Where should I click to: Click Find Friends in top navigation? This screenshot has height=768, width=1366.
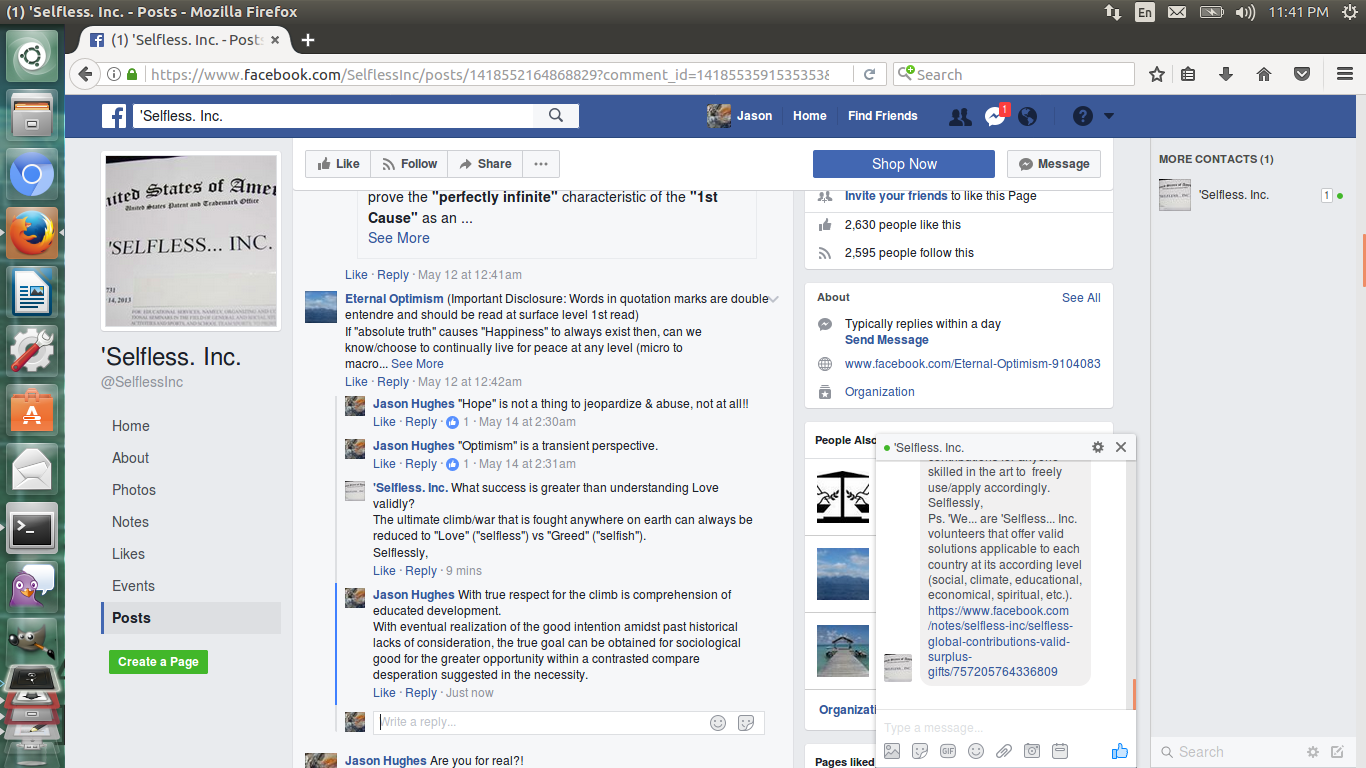[x=882, y=116]
